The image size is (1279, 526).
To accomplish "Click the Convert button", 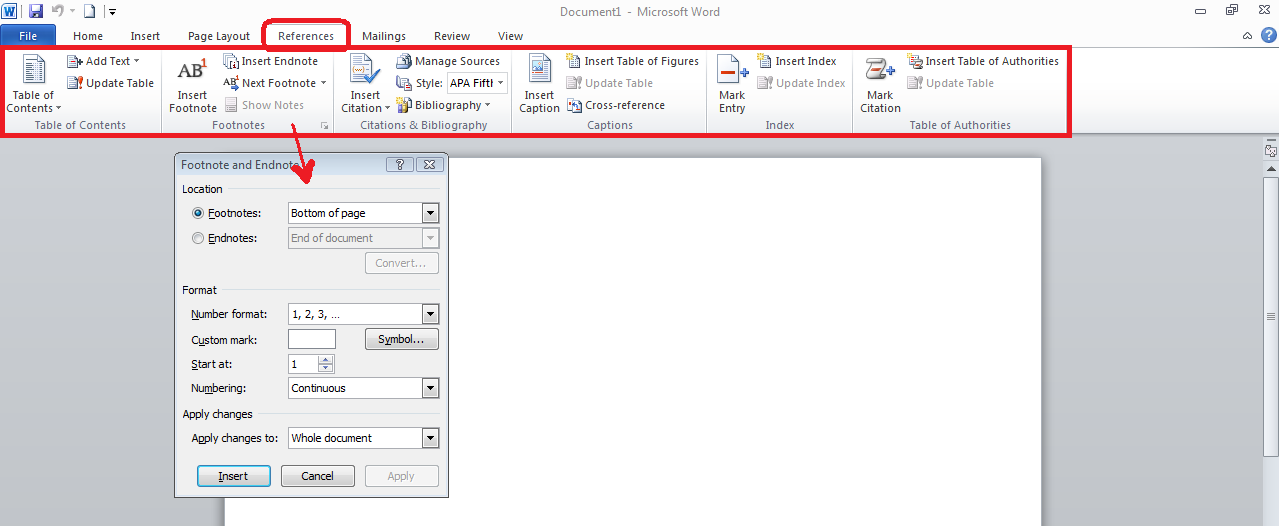I will click(401, 264).
